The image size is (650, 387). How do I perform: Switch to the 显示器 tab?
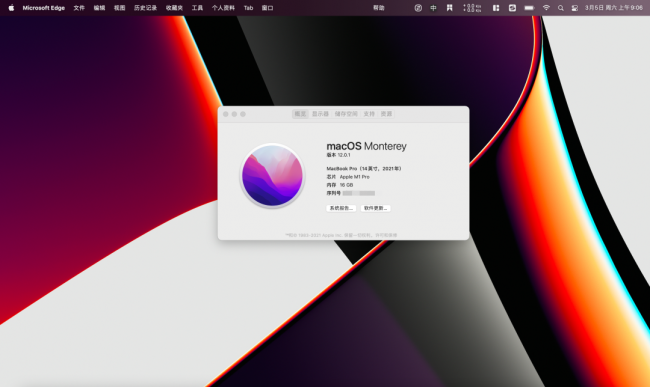320,114
